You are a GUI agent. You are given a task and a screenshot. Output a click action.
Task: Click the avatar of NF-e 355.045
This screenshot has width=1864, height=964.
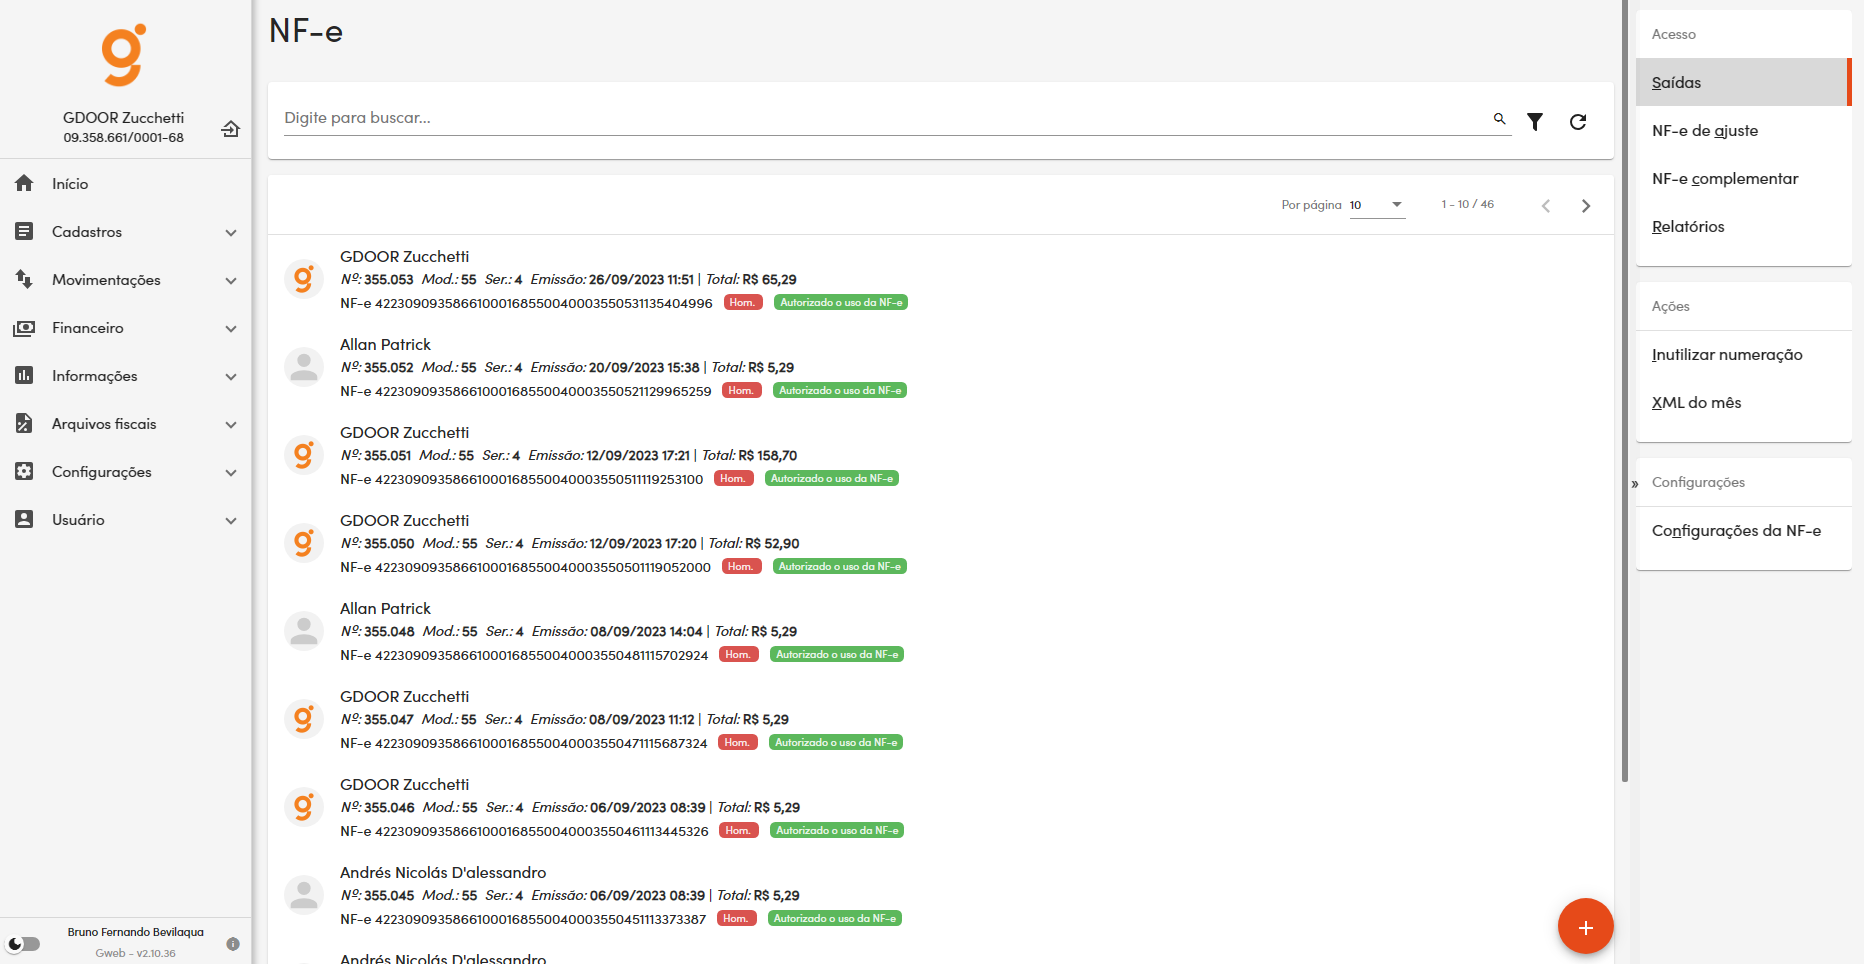pyautogui.click(x=304, y=895)
